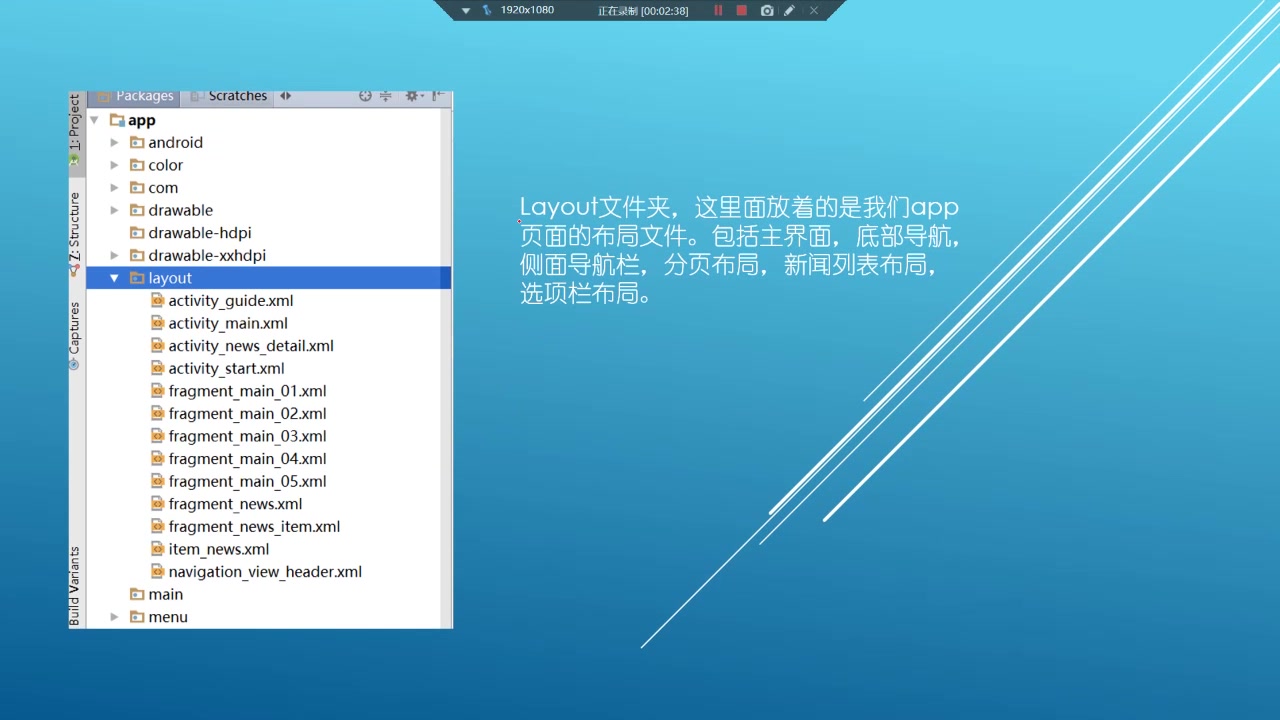The width and height of the screenshot is (1280, 720).
Task: Take a snapshot with the camera icon
Action: click(767, 10)
